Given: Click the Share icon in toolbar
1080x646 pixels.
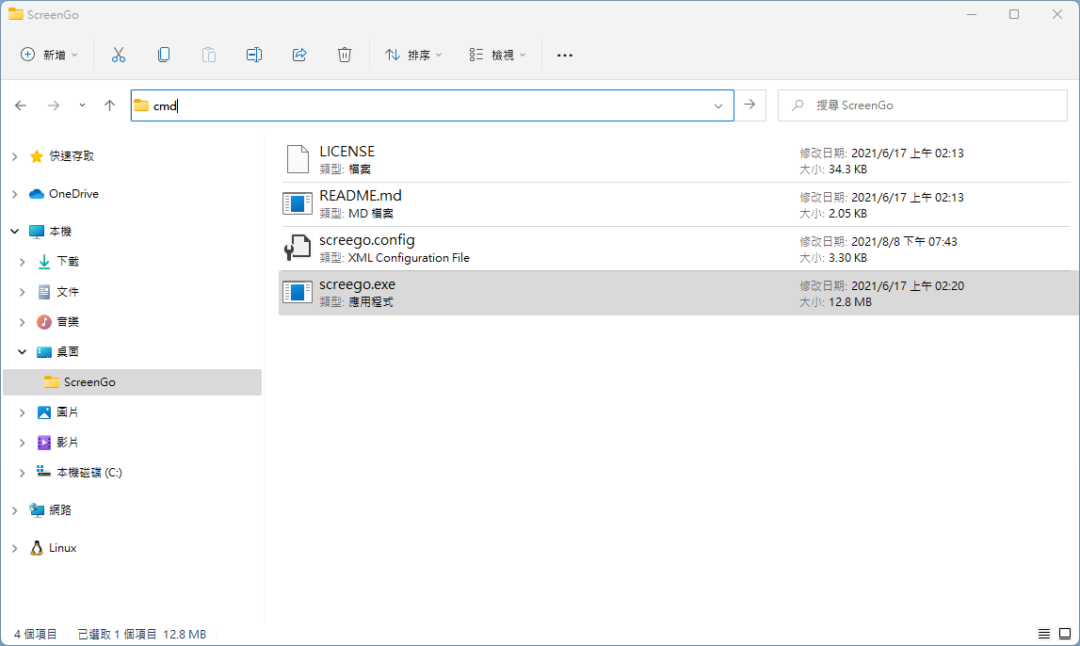Looking at the screenshot, I should click(x=300, y=55).
